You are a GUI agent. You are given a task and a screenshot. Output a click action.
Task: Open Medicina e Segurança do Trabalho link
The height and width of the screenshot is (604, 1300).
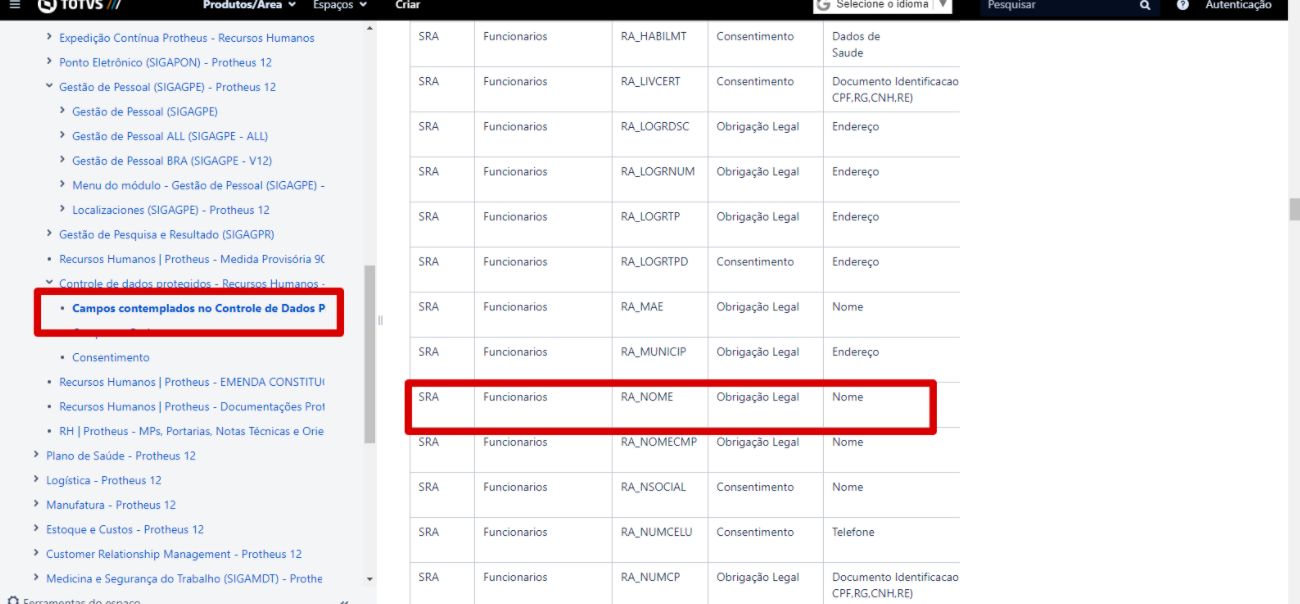[184, 578]
